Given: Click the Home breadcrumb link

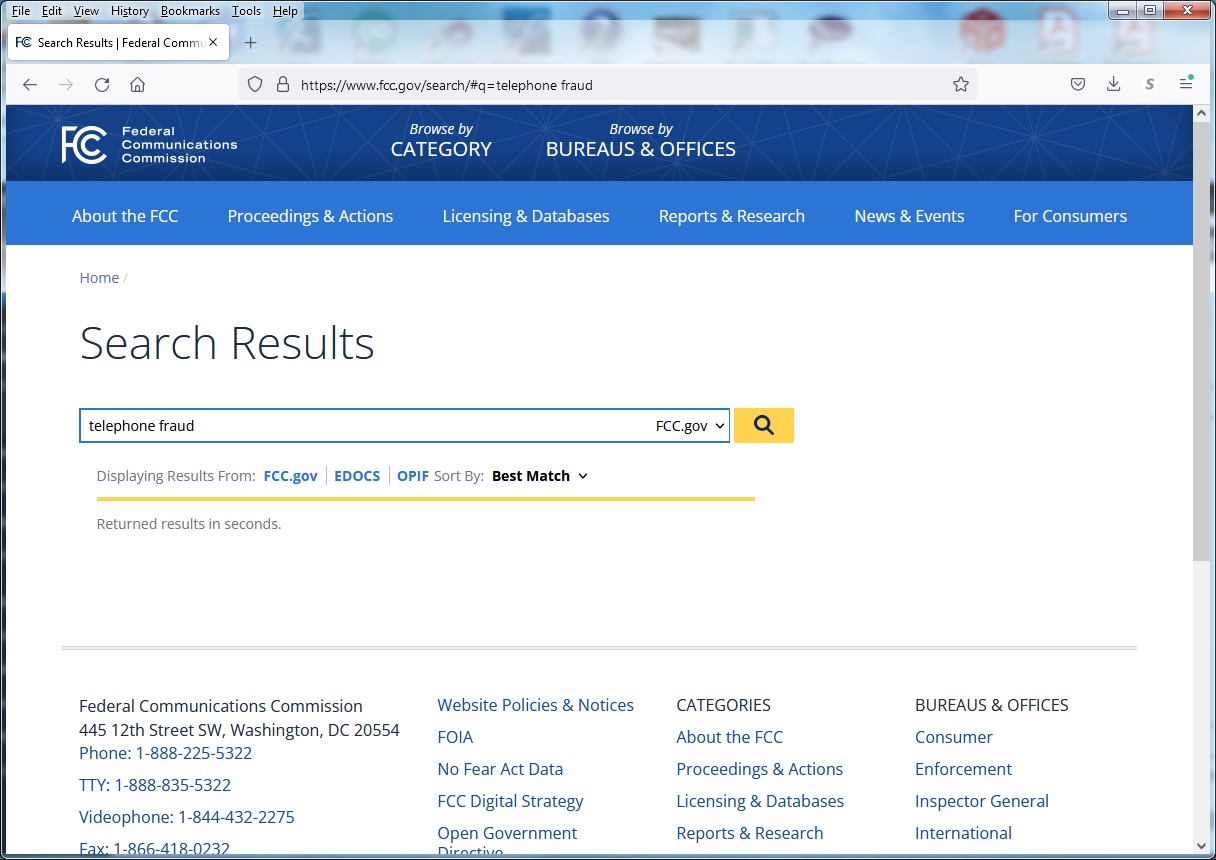Looking at the screenshot, I should point(99,278).
